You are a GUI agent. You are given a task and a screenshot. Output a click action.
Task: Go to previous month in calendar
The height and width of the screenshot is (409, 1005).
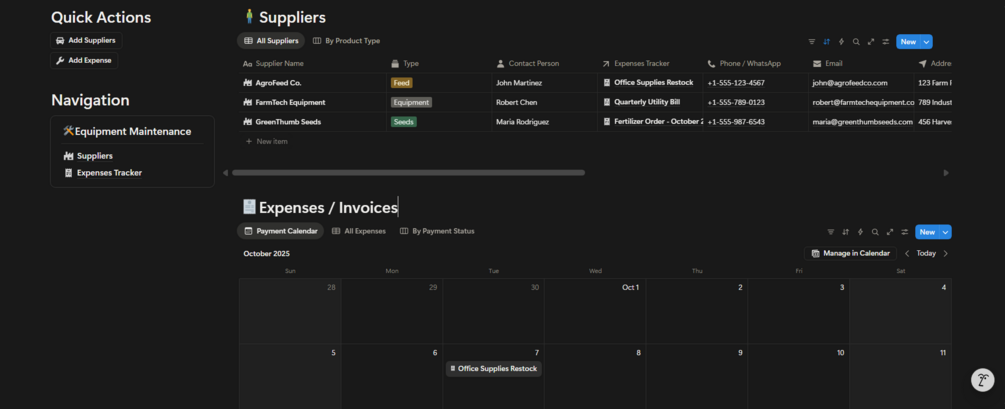907,254
